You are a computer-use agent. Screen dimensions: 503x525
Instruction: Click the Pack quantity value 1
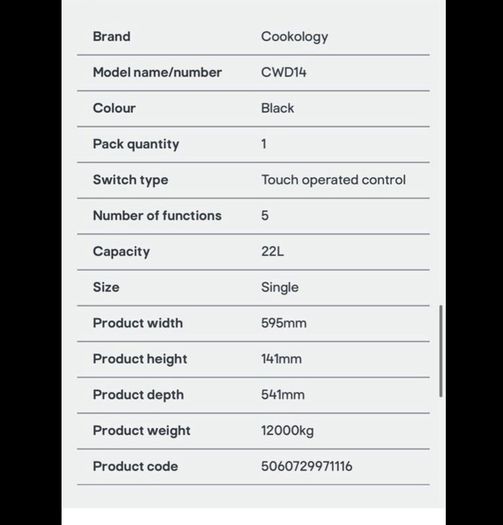tap(264, 144)
